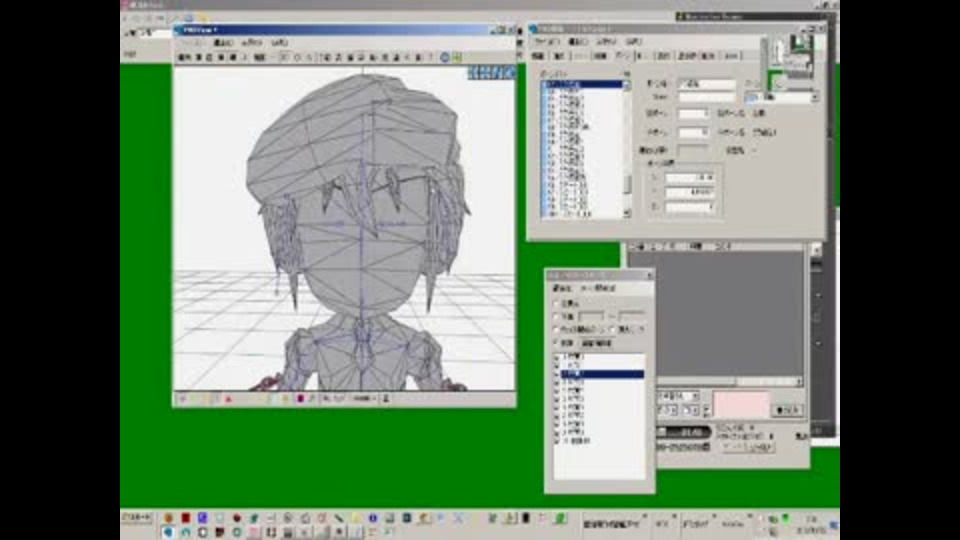
Task: Click the bone position X field
Action: pos(690,178)
